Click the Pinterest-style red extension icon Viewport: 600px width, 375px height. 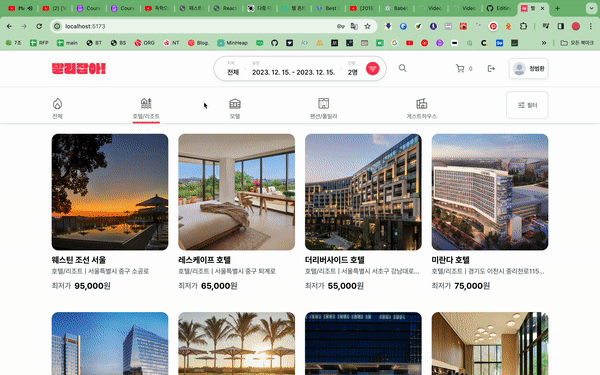493,26
